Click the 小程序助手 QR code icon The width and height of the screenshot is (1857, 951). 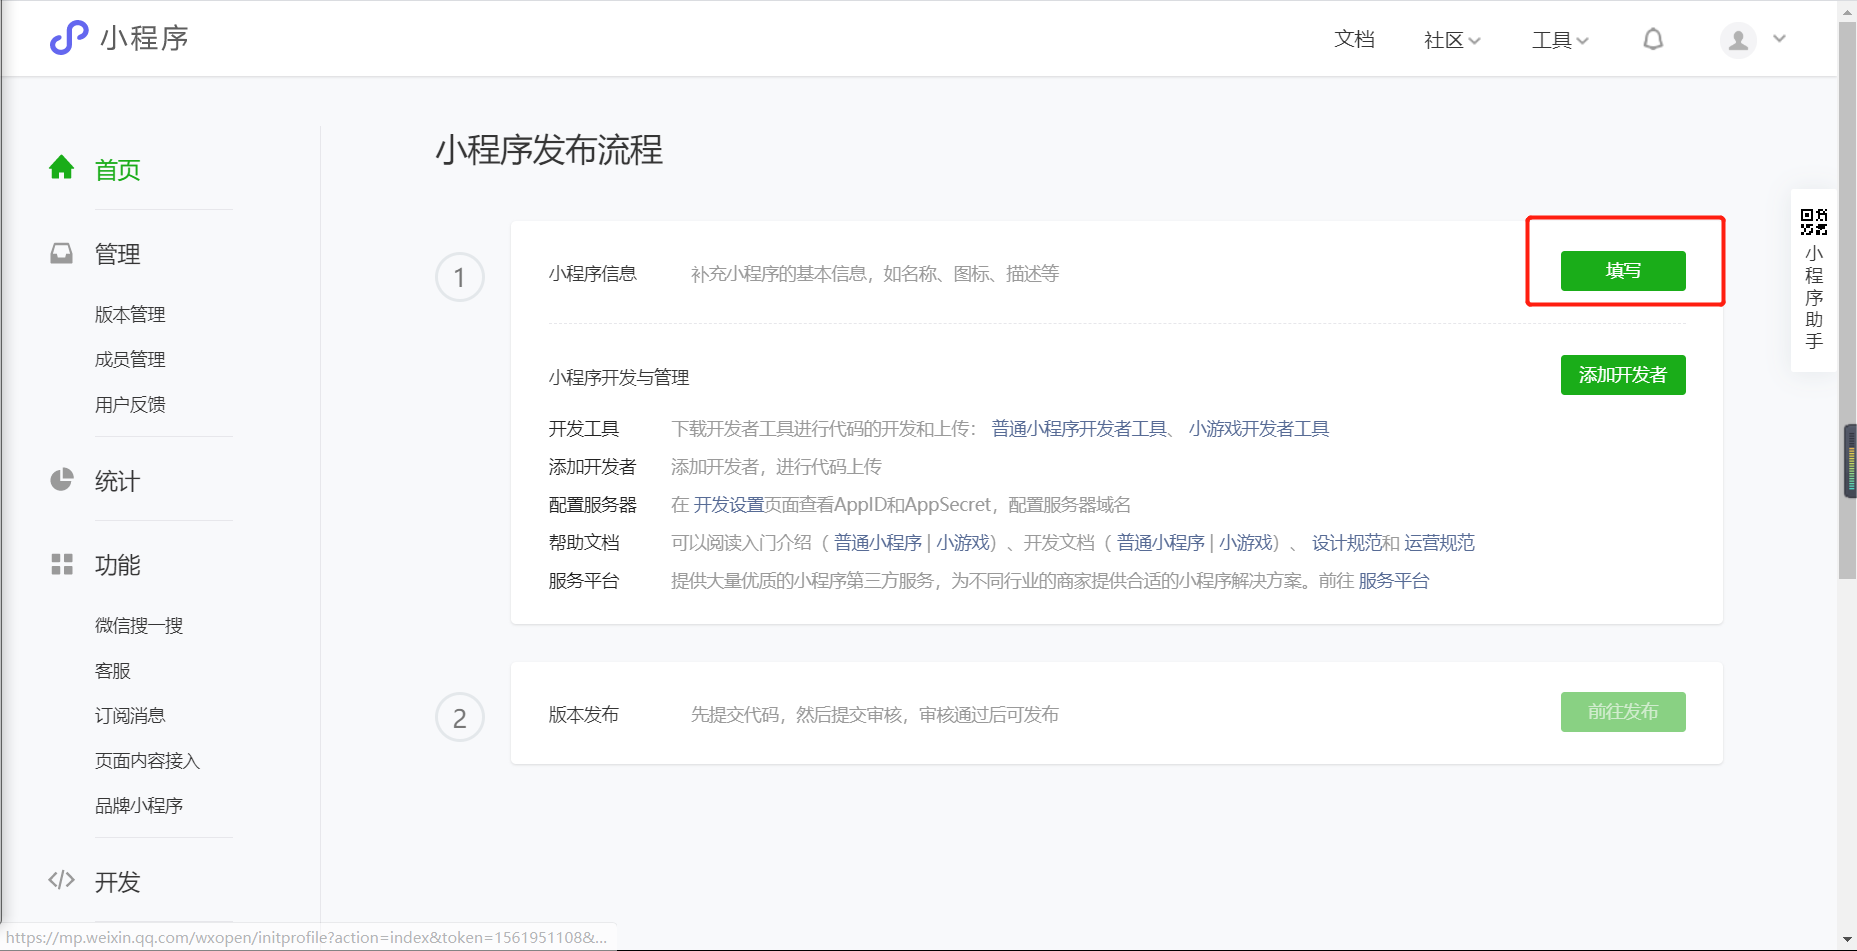[1814, 222]
